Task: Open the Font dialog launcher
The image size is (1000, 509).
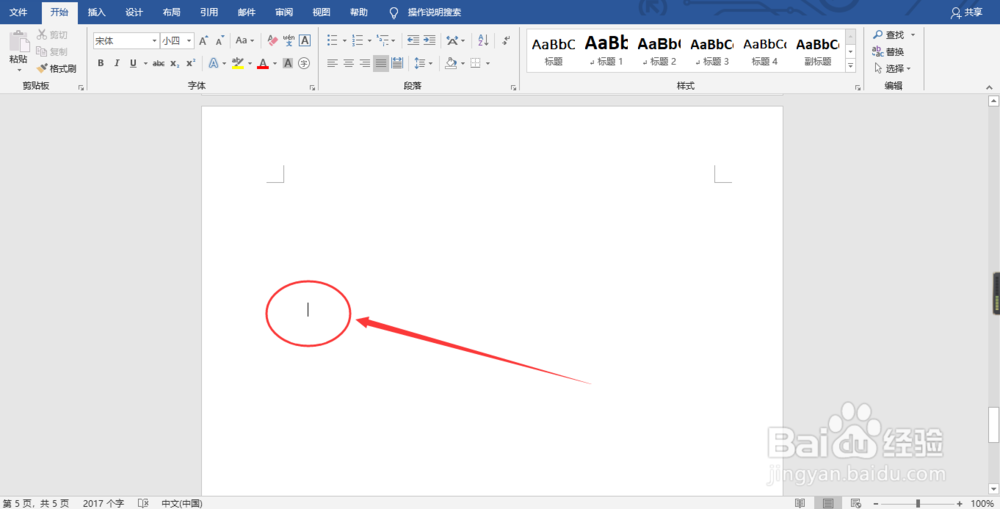Action: click(312, 87)
